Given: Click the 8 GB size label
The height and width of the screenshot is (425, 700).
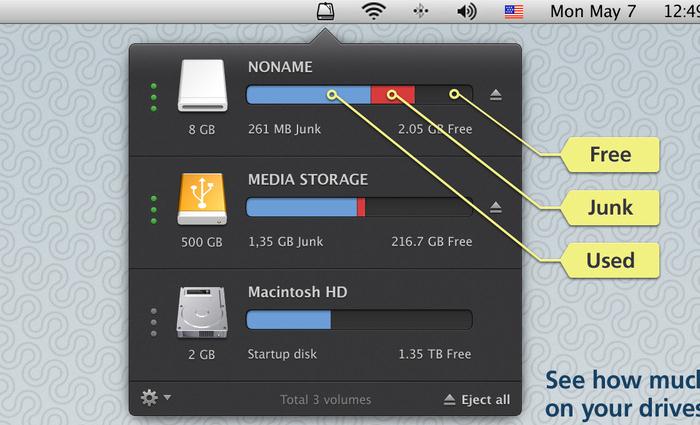Looking at the screenshot, I should pyautogui.click(x=202, y=129).
